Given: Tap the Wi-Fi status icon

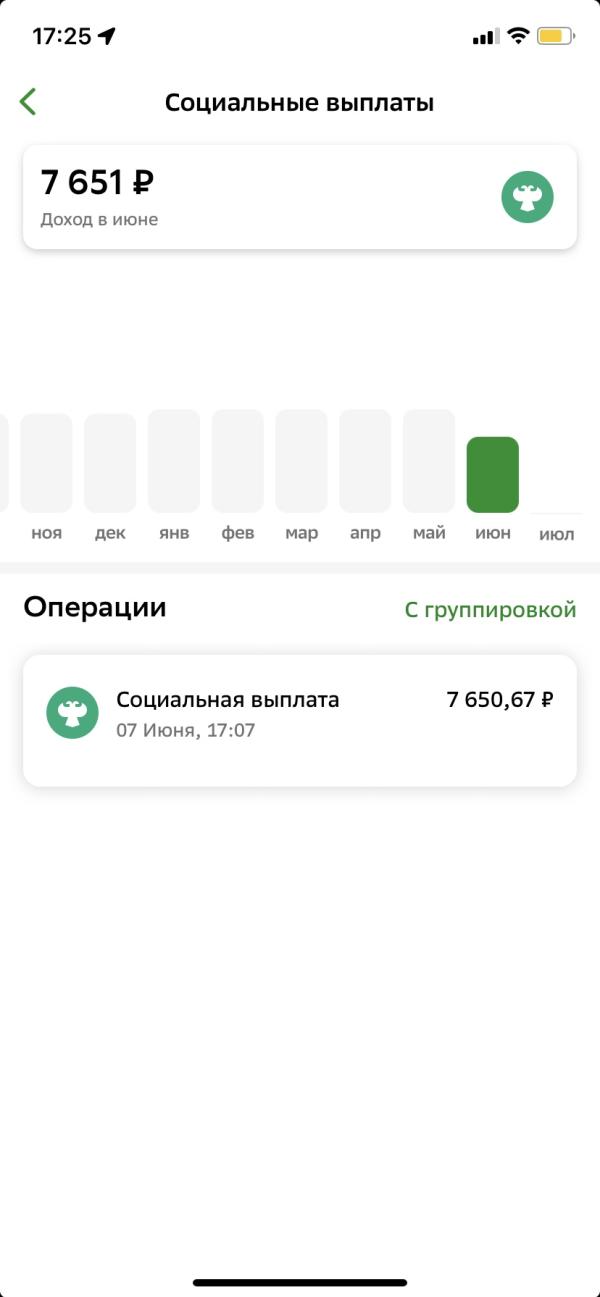Looking at the screenshot, I should (x=517, y=37).
